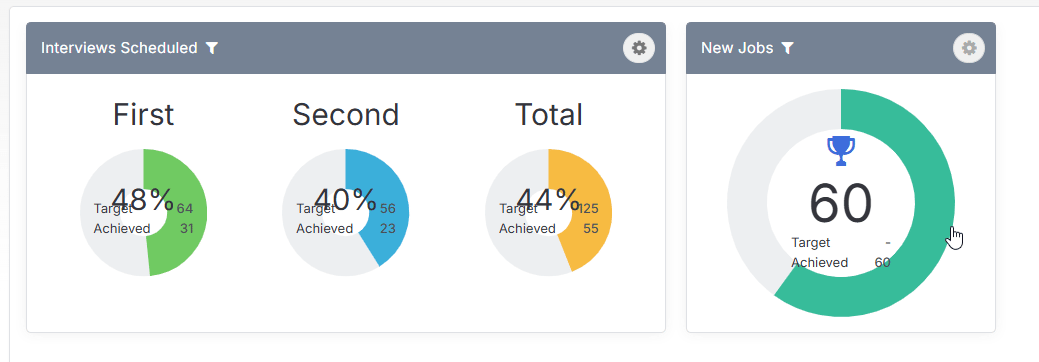Open New Jobs widget gear settings
The image size is (1039, 362).
coord(969,48)
